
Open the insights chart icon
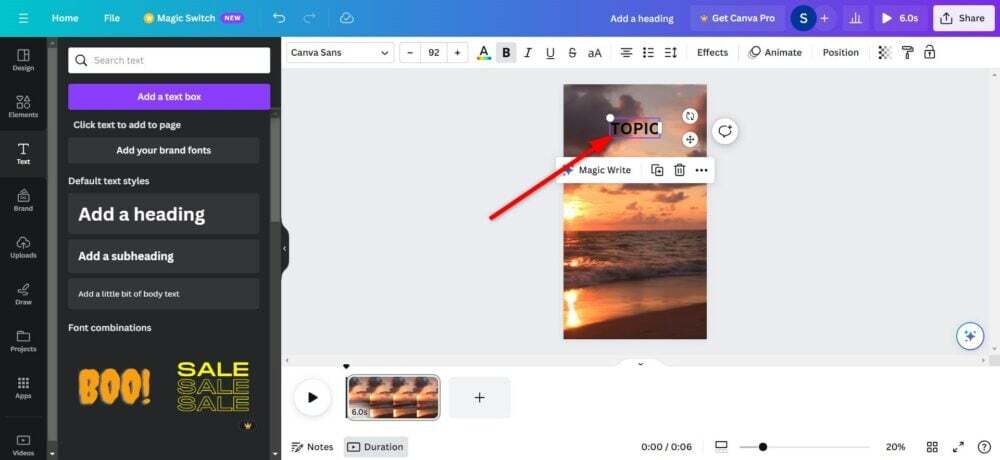[x=857, y=19]
